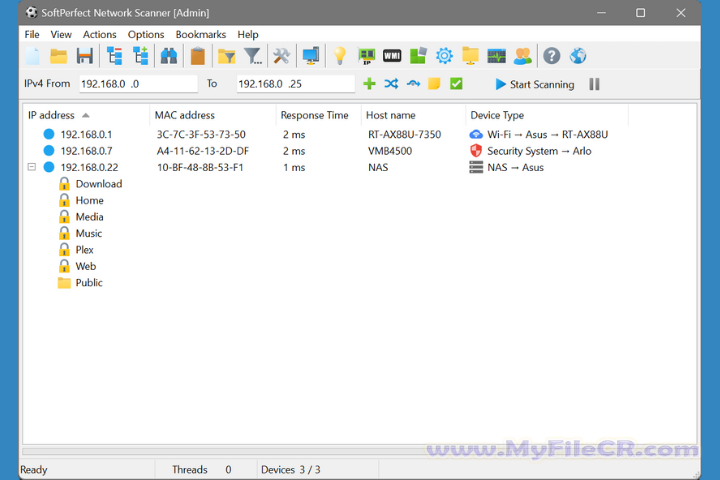Image resolution: width=720 pixels, height=480 pixels.
Task: Collapse the 192.168.0.22 tree node
Action: click(x=32, y=167)
